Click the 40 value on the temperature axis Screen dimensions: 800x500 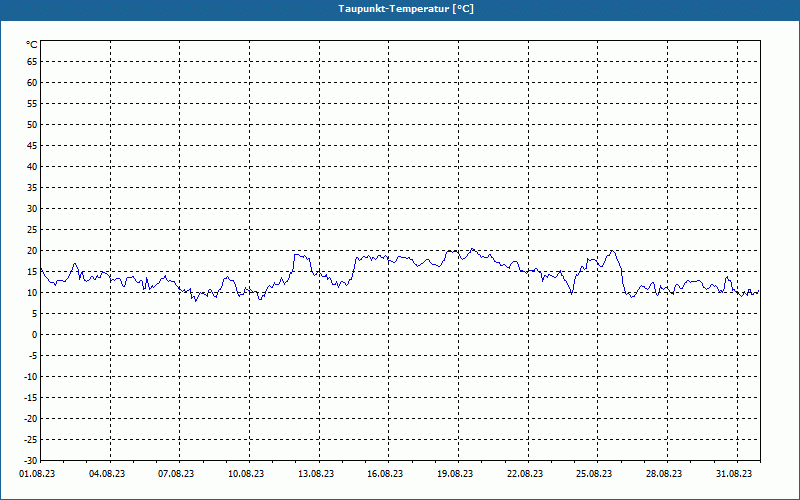point(32,167)
